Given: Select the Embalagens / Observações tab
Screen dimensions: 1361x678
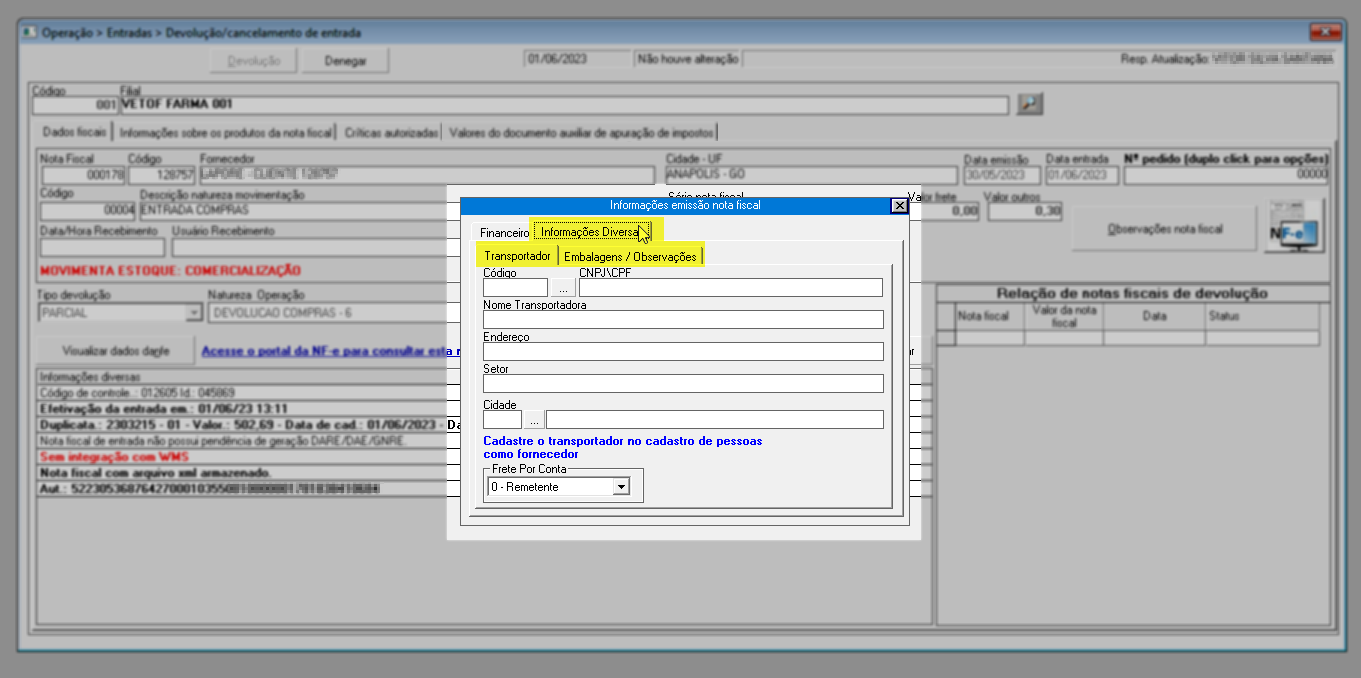Looking at the screenshot, I should [630, 257].
